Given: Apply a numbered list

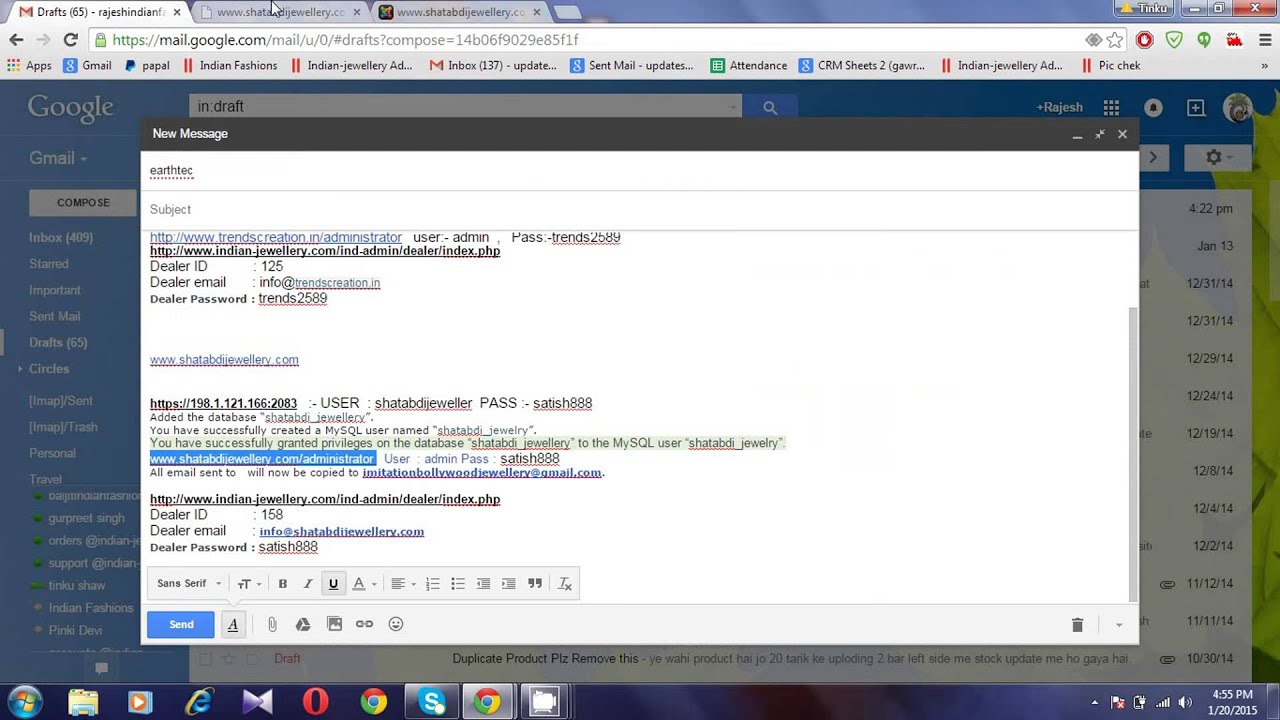Looking at the screenshot, I should 433,584.
